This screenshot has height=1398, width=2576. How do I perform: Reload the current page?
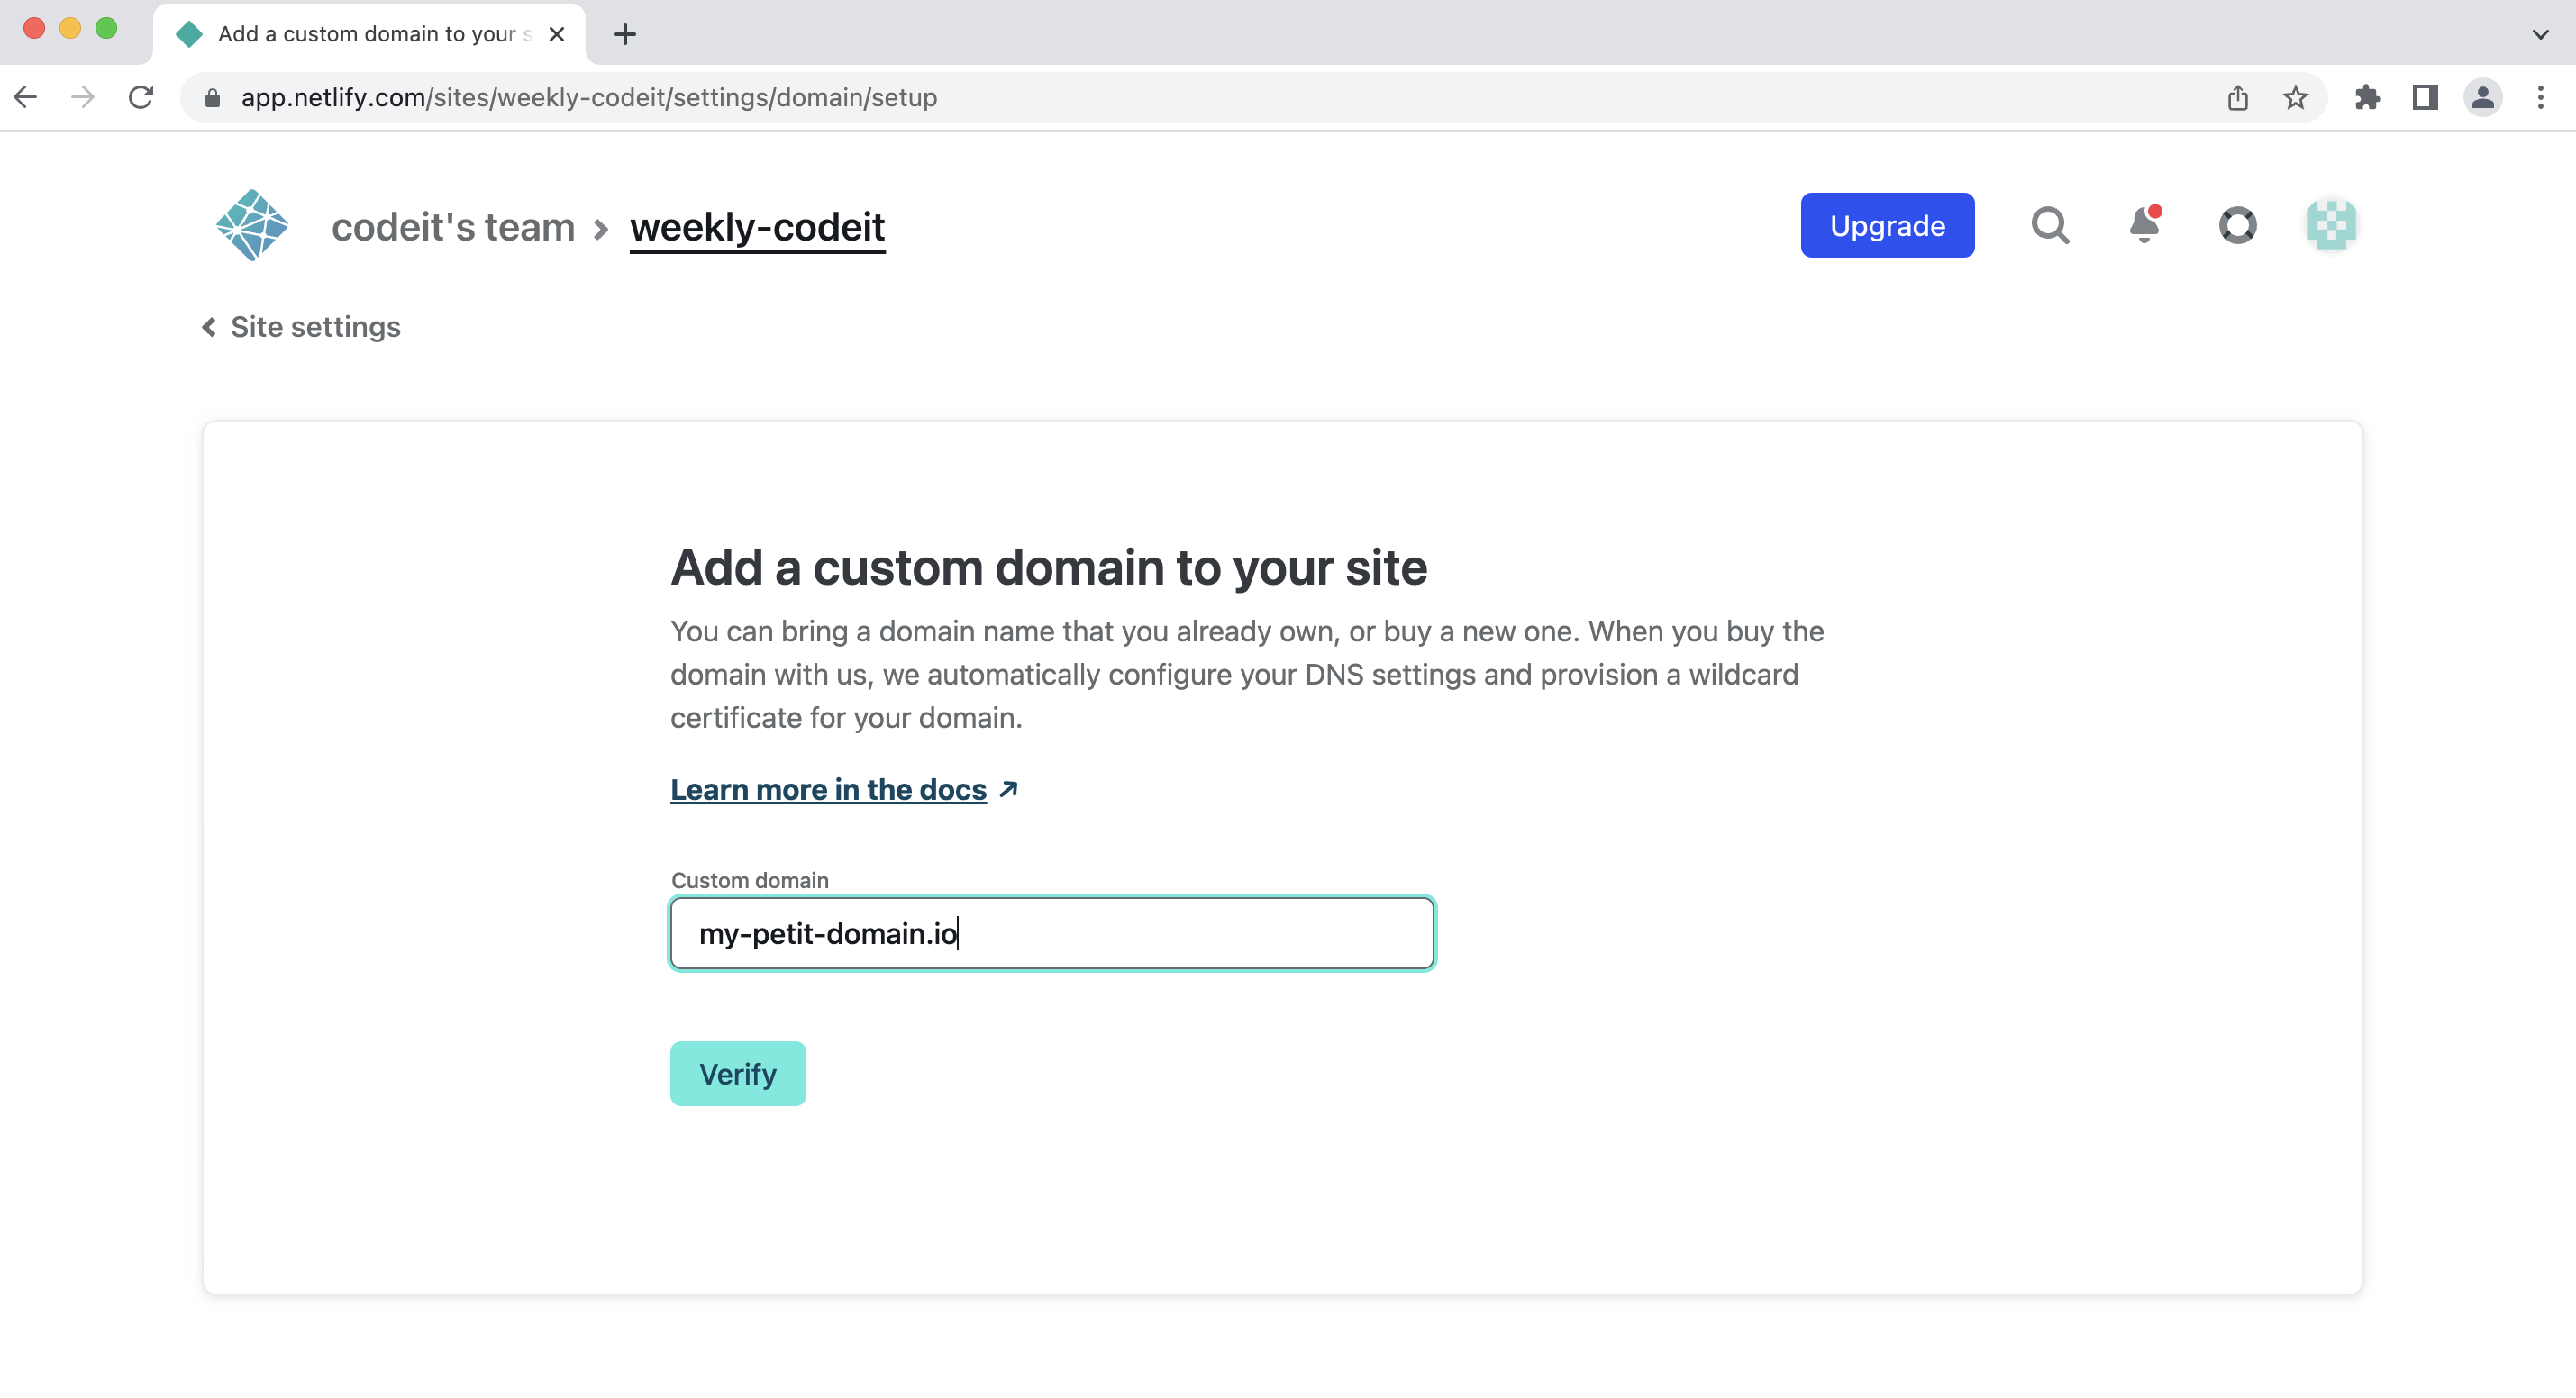[141, 98]
